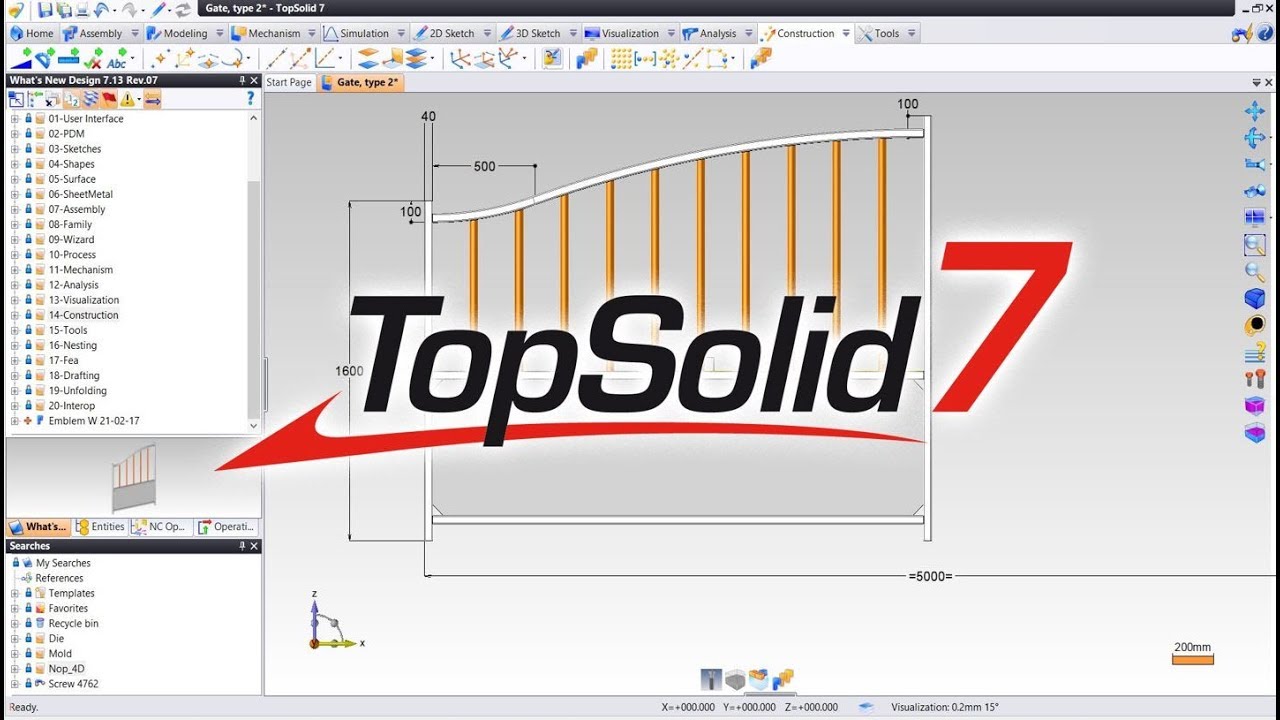Click the X=+000.000 coordinate readout
1280x720 pixels.
(688, 707)
